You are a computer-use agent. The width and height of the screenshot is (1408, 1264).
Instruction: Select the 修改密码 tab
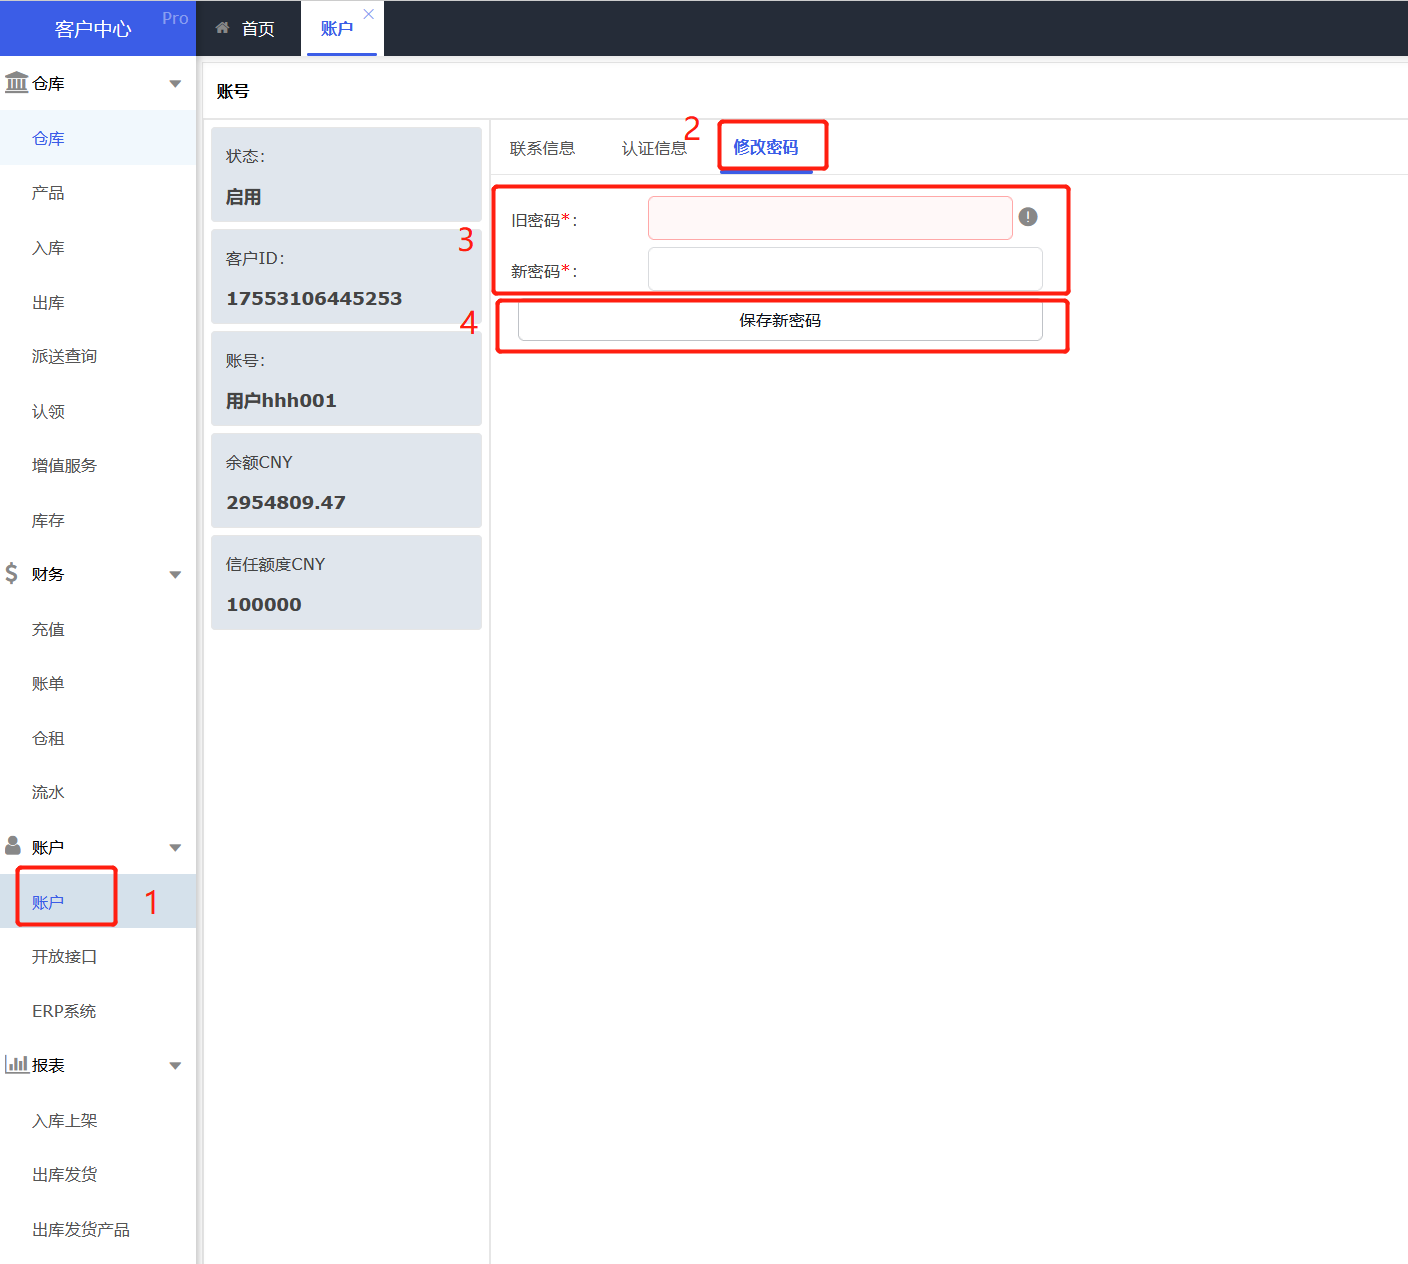coord(766,147)
